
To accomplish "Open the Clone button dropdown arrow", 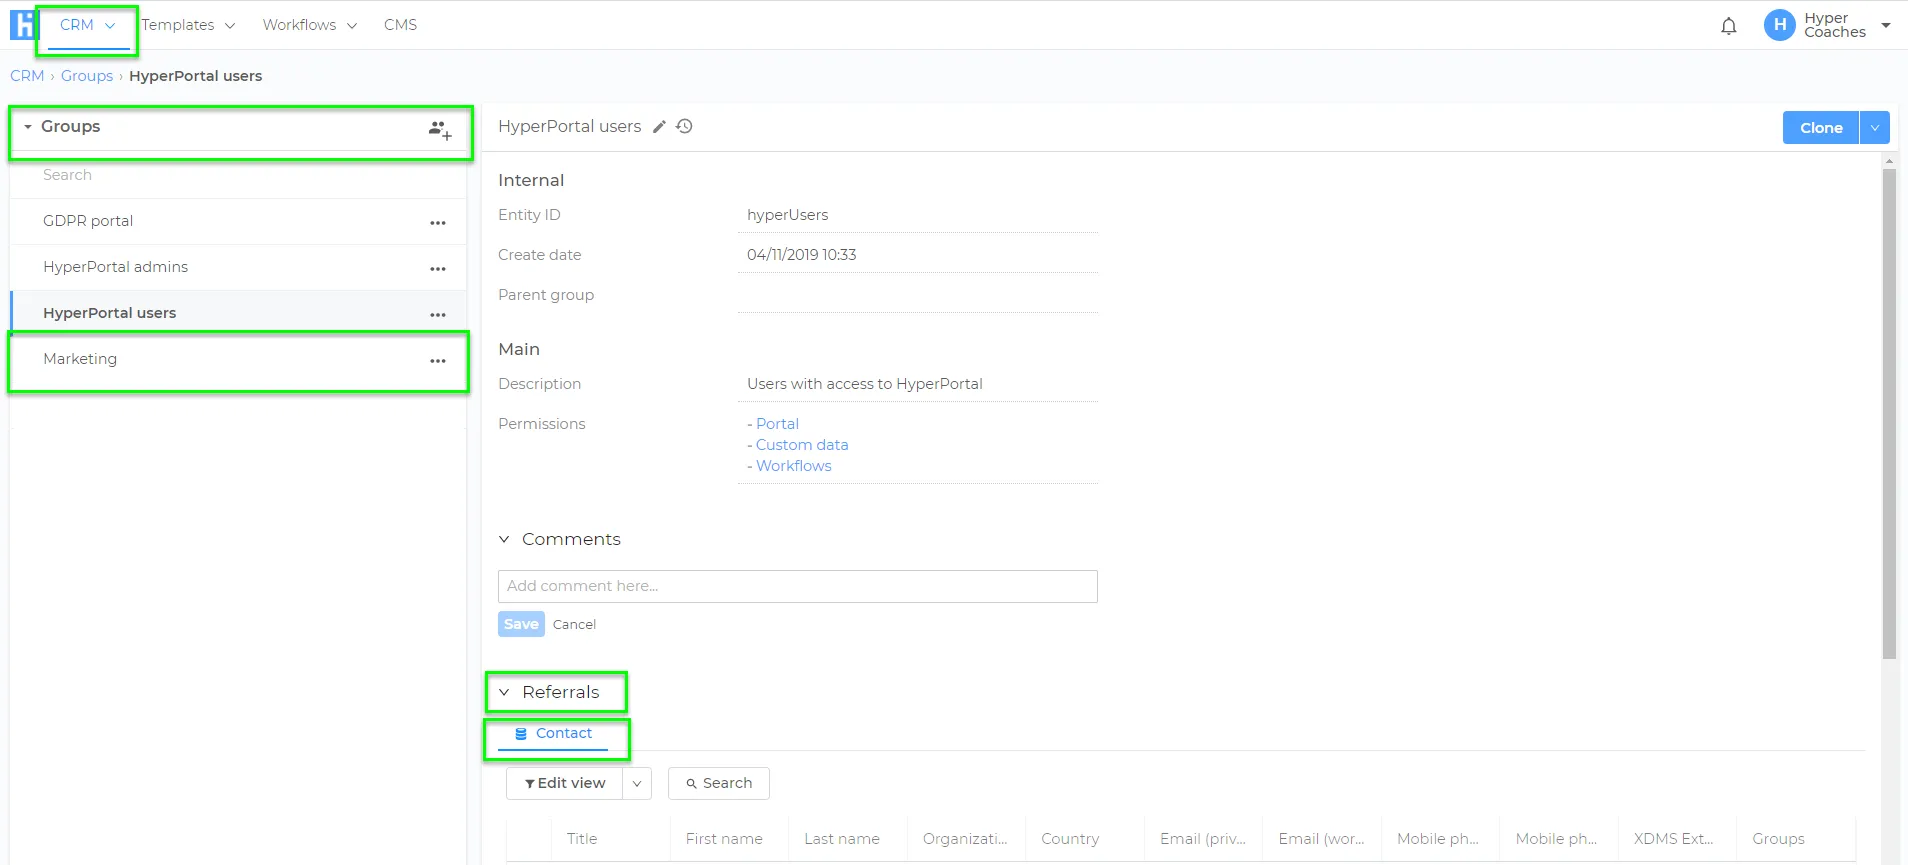I will click(x=1875, y=128).
